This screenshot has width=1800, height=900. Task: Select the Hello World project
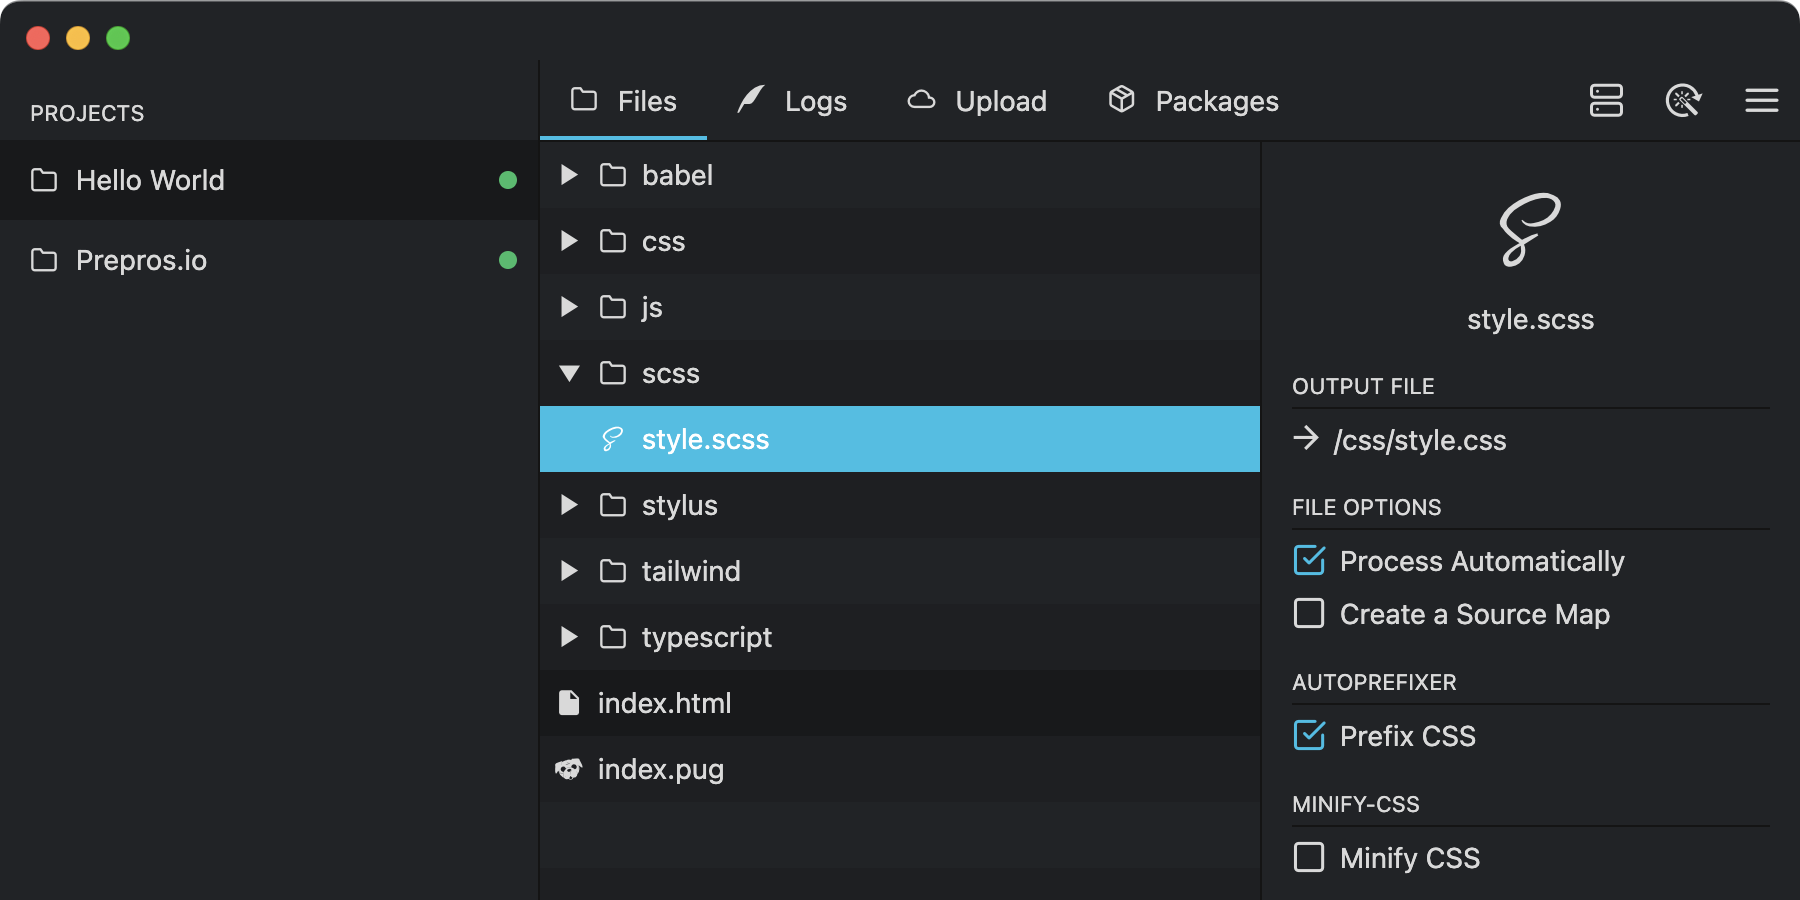150,180
